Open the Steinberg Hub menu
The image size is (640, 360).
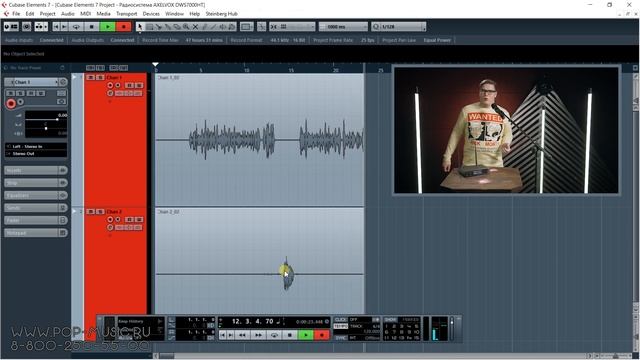[222, 13]
